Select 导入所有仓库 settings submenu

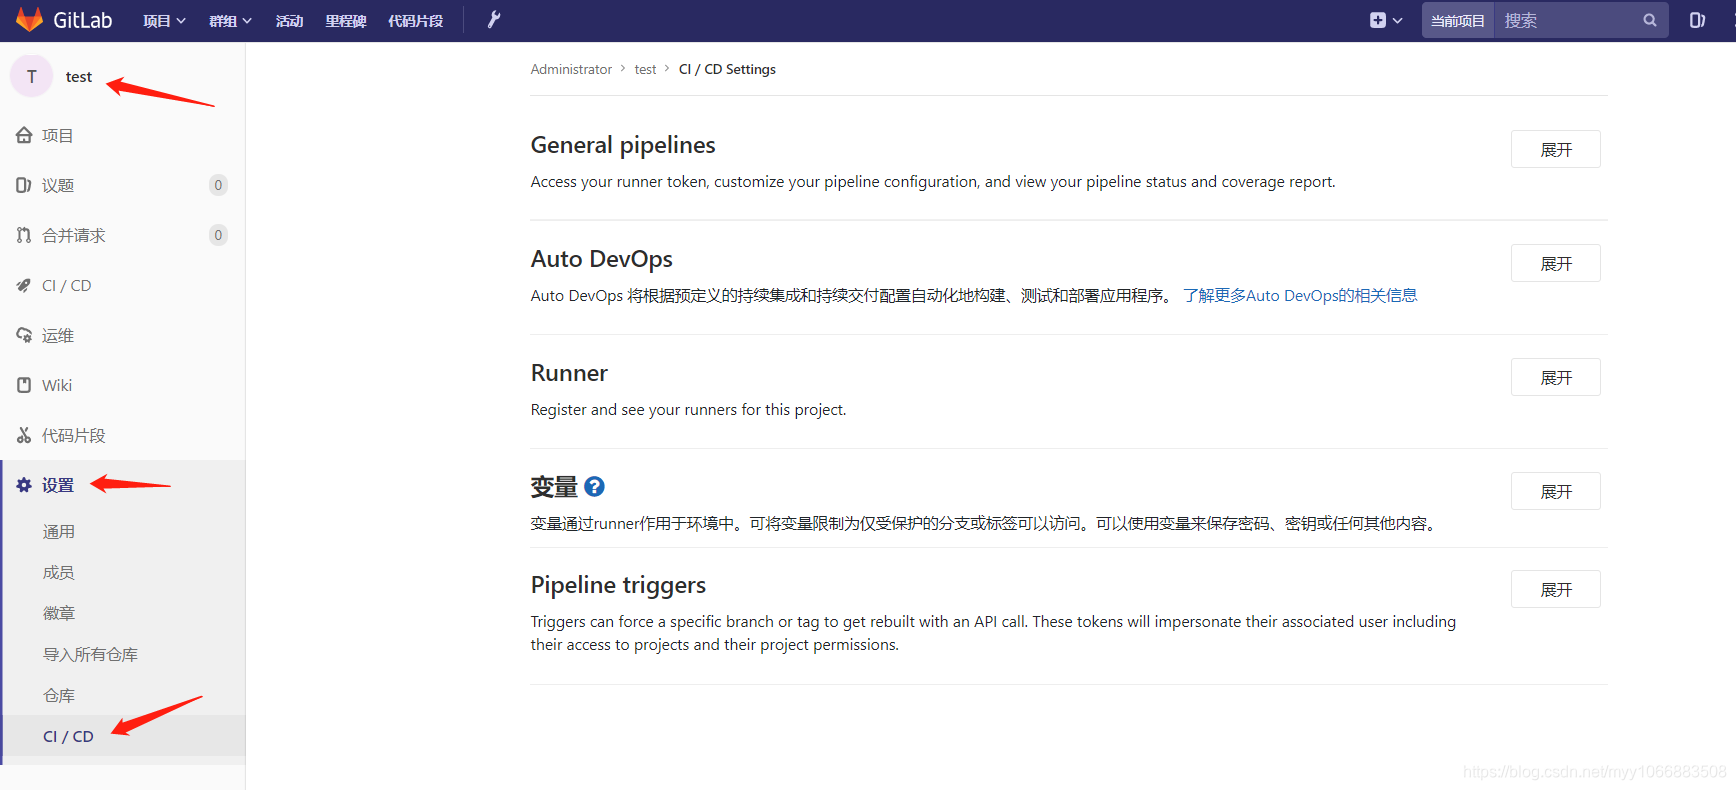pyautogui.click(x=91, y=654)
